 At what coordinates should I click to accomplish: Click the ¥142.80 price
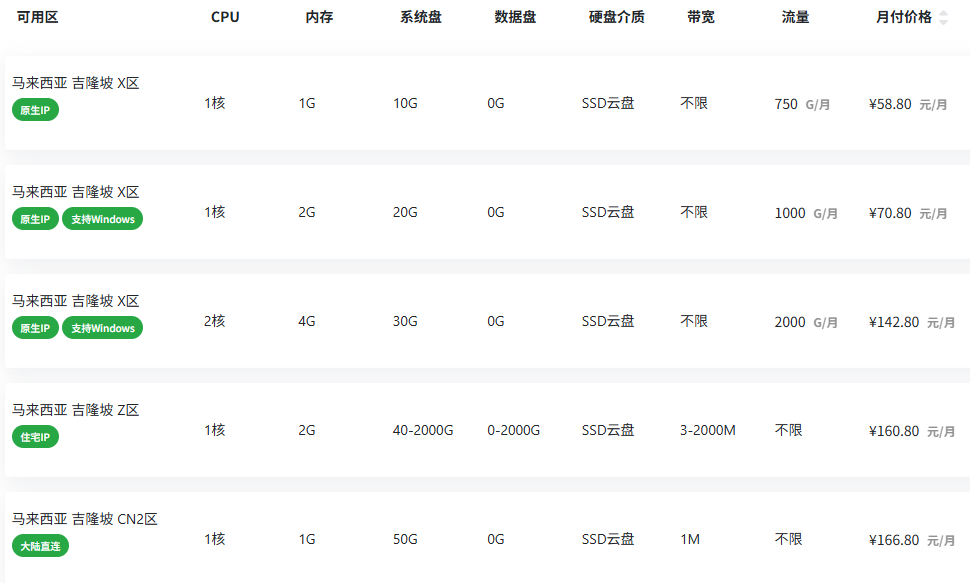(x=894, y=322)
